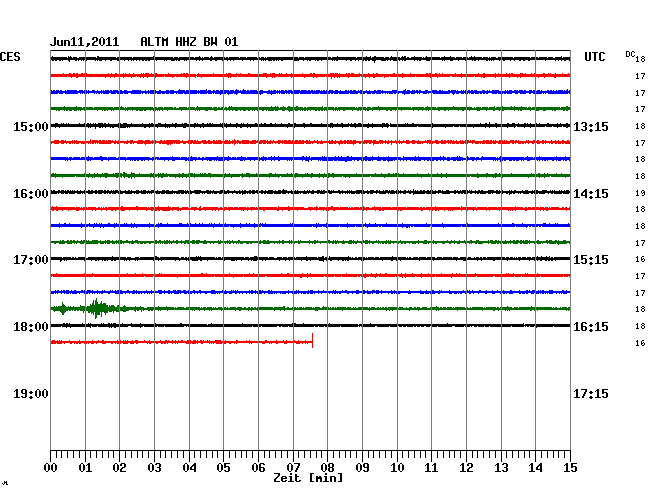Select the 16:00 local time label

point(31,194)
